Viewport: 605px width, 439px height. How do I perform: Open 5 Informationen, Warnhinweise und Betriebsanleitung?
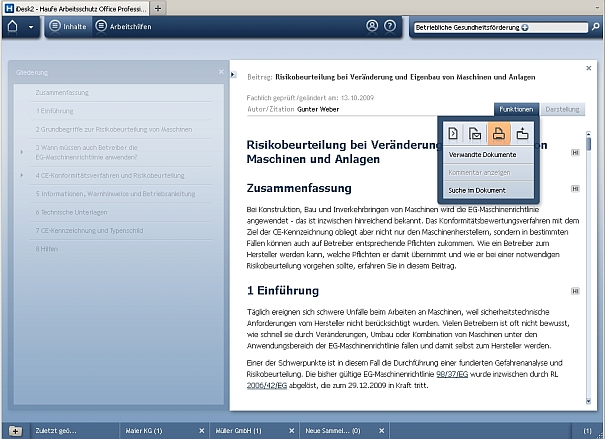[x=115, y=194]
